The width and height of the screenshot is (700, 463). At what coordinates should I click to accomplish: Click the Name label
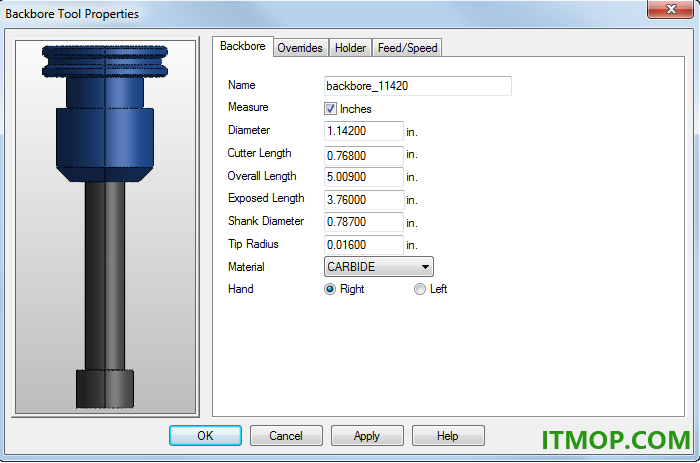(x=242, y=85)
